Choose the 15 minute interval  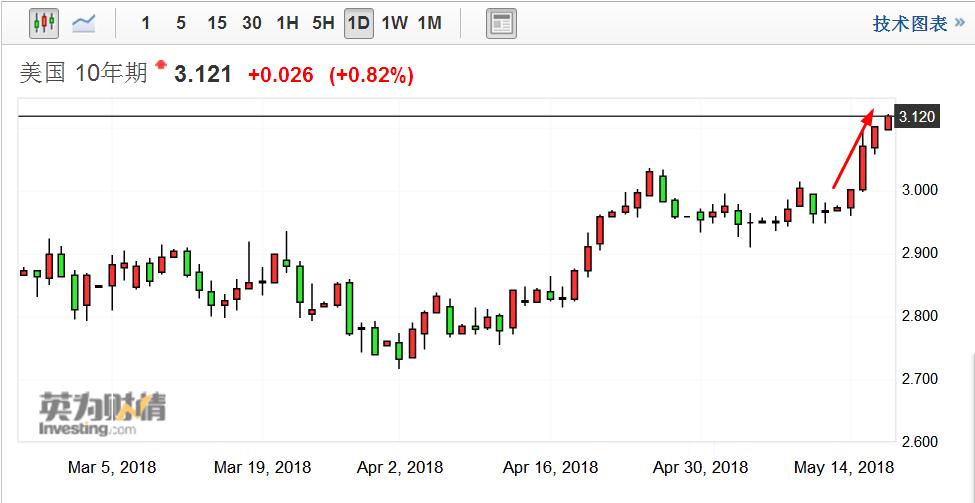[x=217, y=24]
